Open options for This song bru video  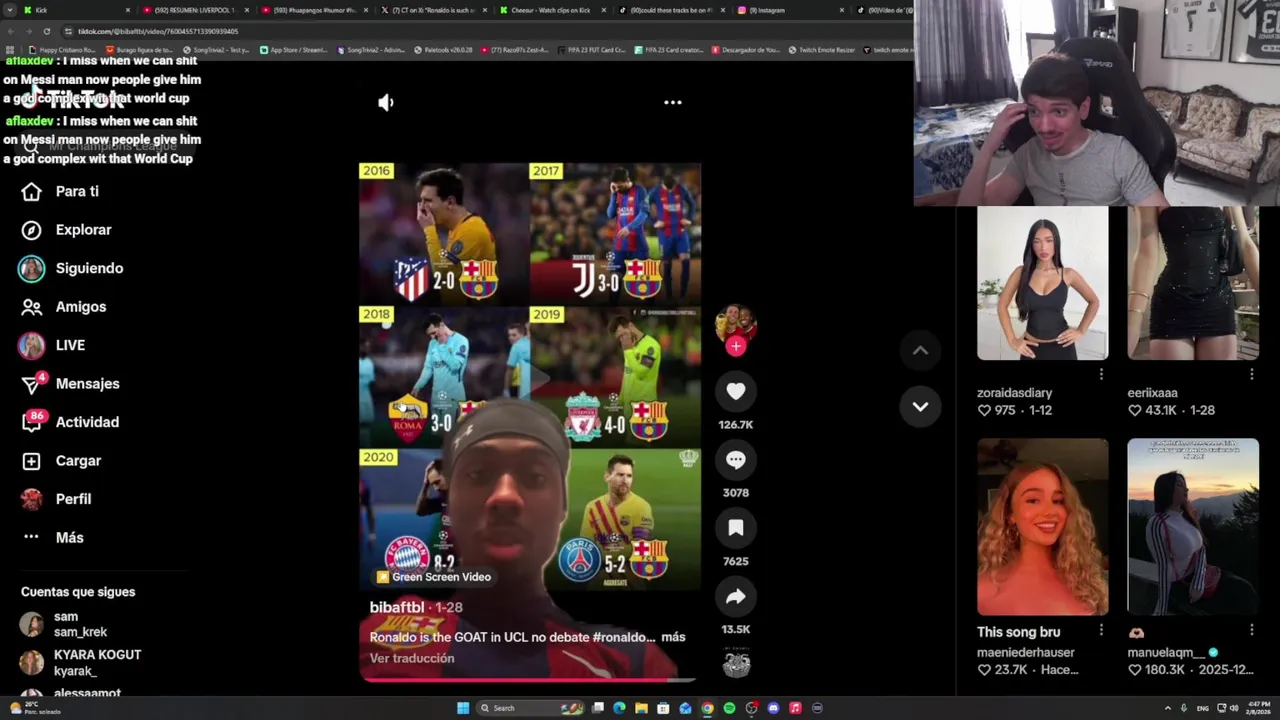pyautogui.click(x=1101, y=630)
